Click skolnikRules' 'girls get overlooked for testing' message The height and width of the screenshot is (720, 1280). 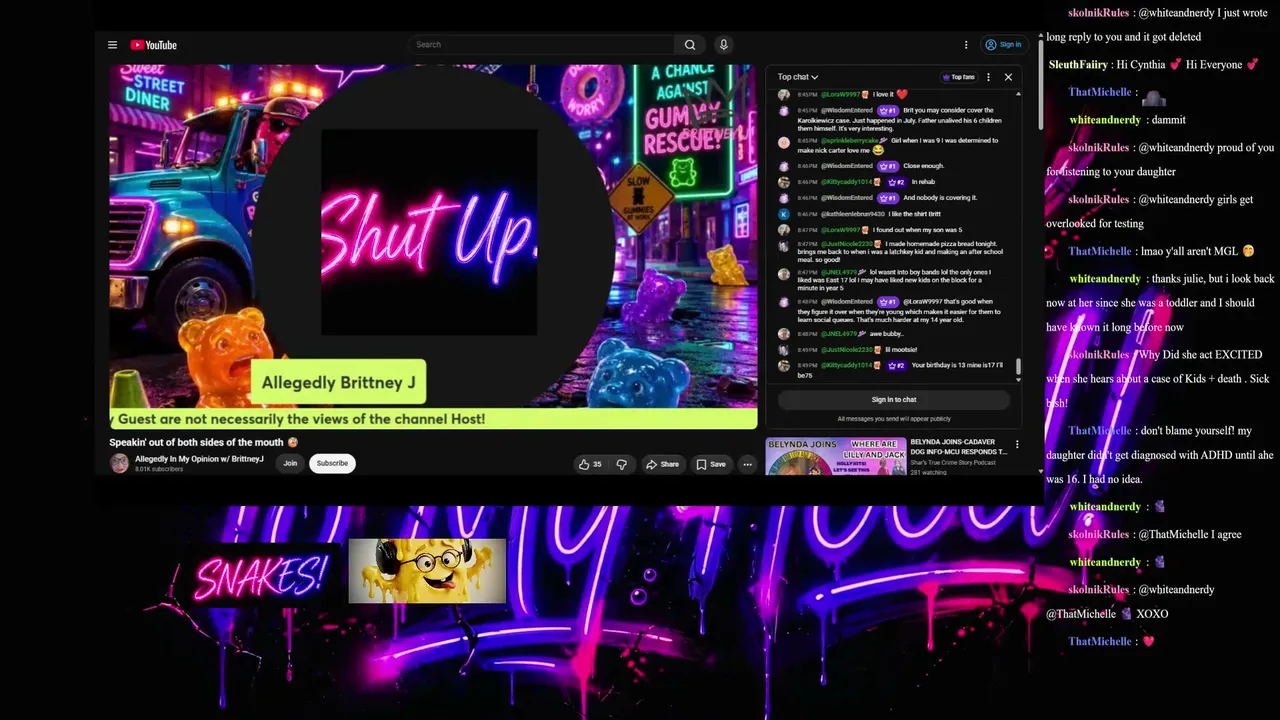(x=1150, y=211)
